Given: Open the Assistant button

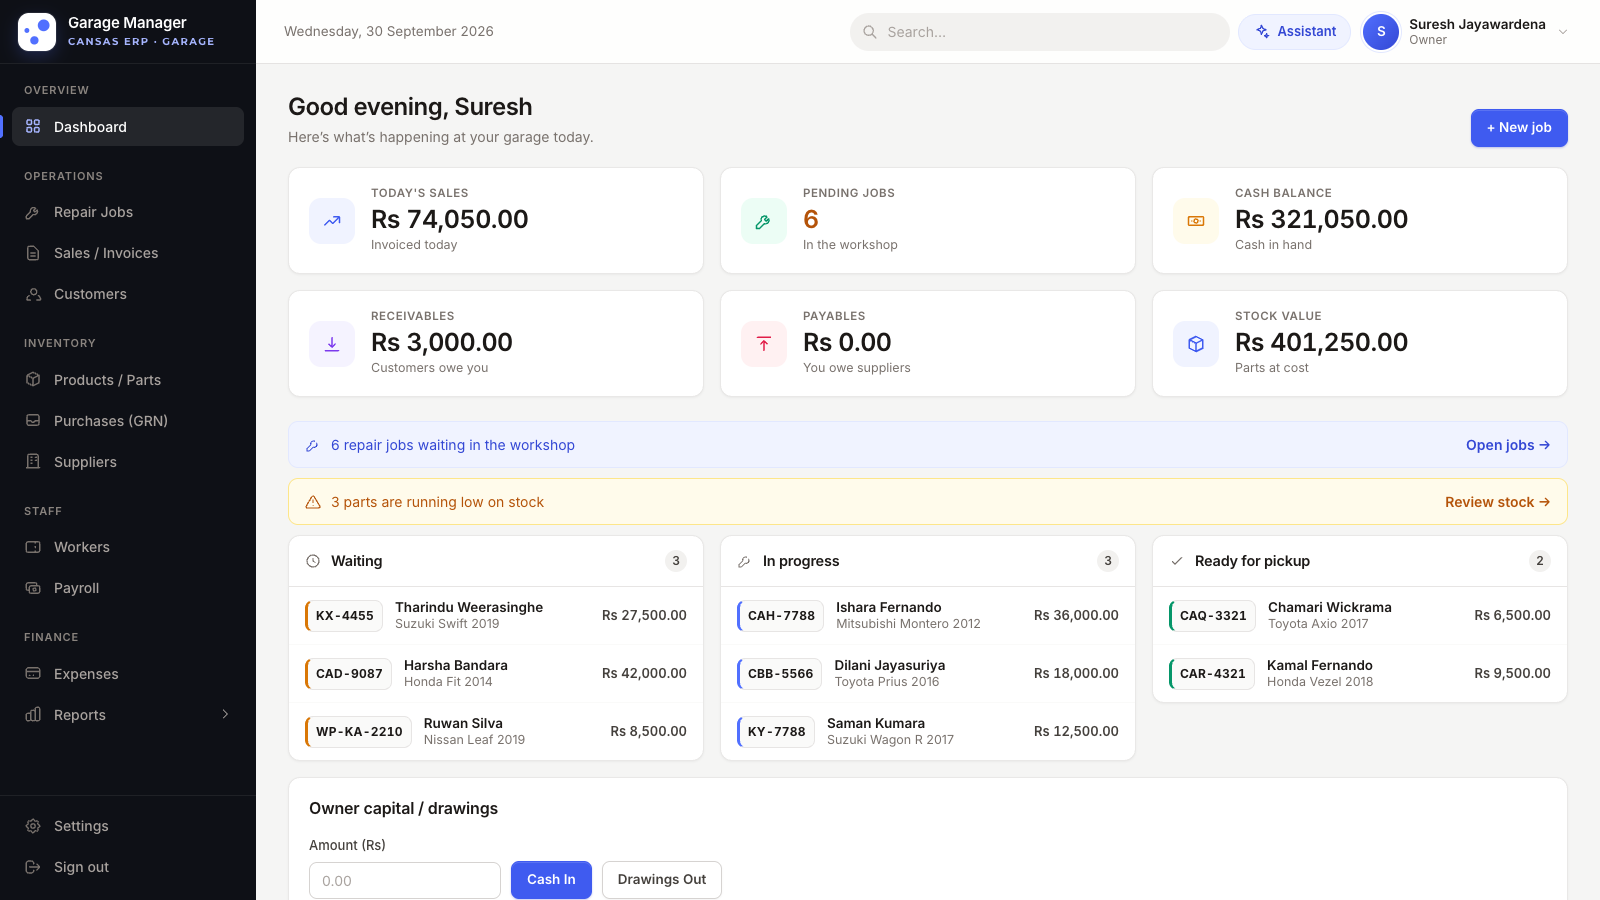Looking at the screenshot, I should pyautogui.click(x=1294, y=32).
